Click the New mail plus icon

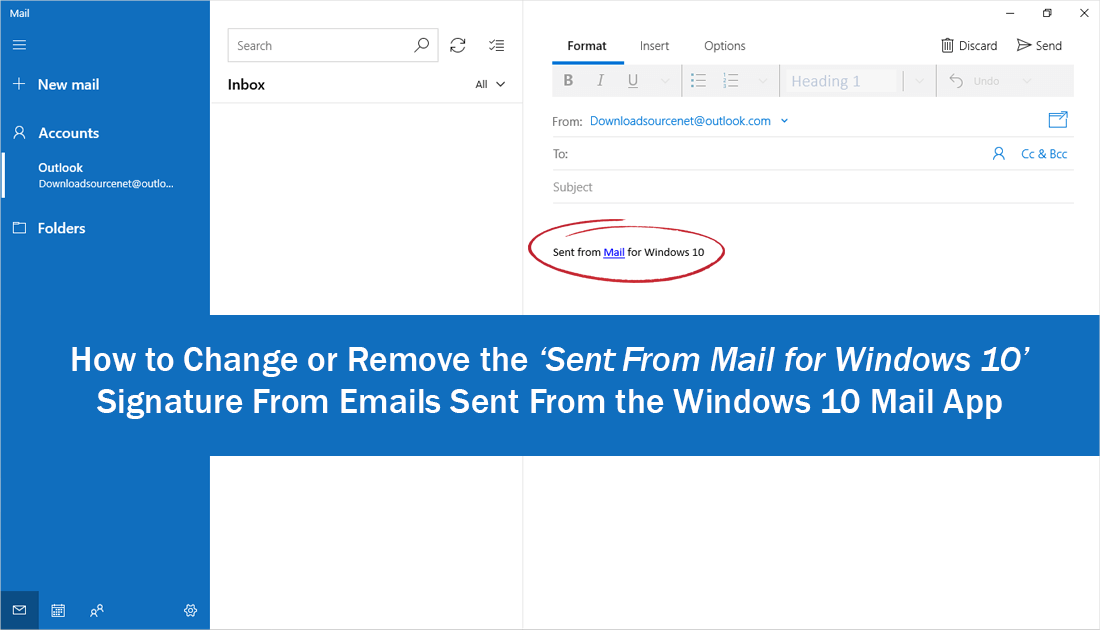coord(19,84)
